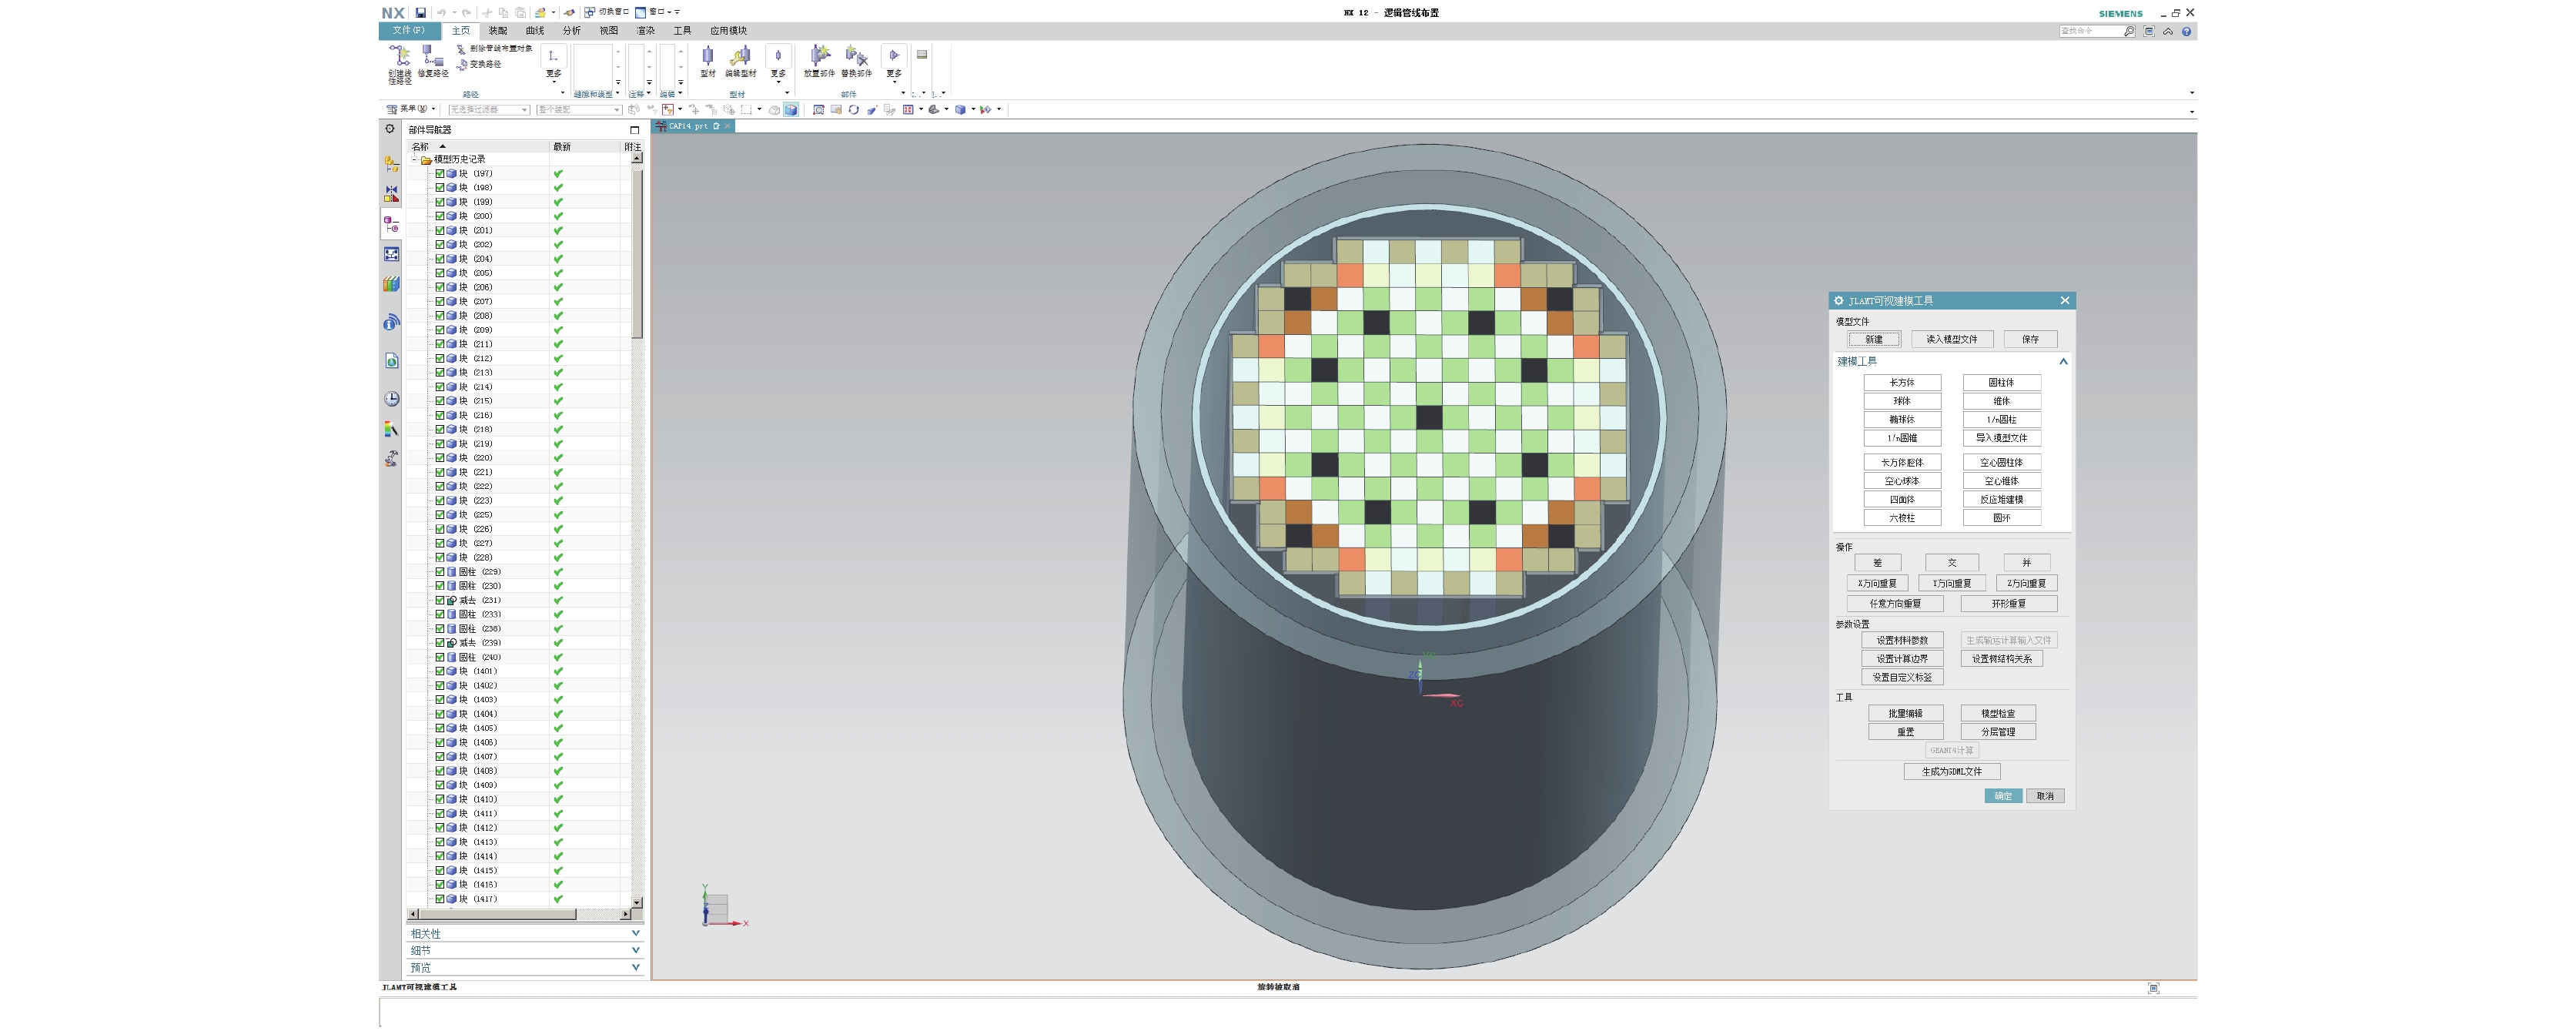Open the reuse library books icon
The width and height of the screenshot is (2576, 1031).
pyautogui.click(x=391, y=284)
